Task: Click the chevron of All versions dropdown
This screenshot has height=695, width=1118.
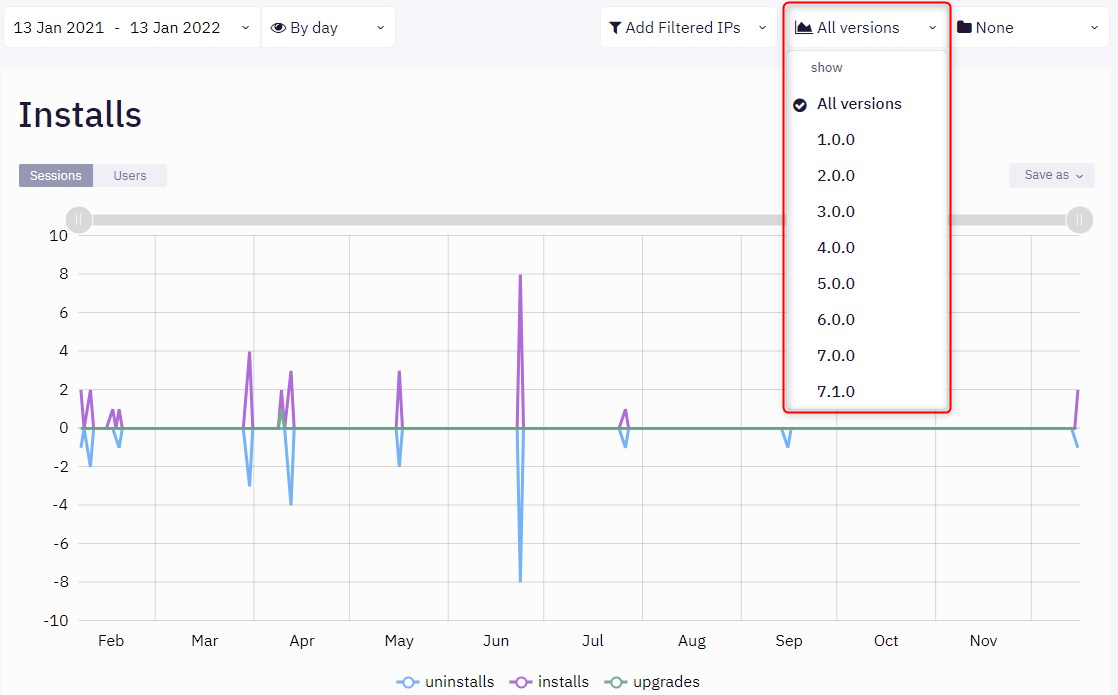Action: (932, 28)
